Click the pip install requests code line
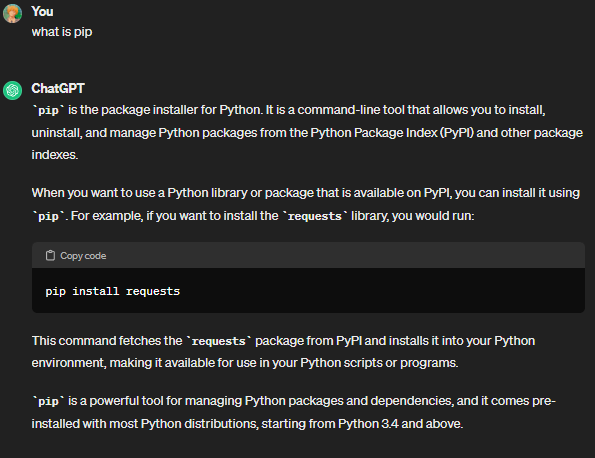Viewport: 595px width, 458px height. tap(113, 291)
